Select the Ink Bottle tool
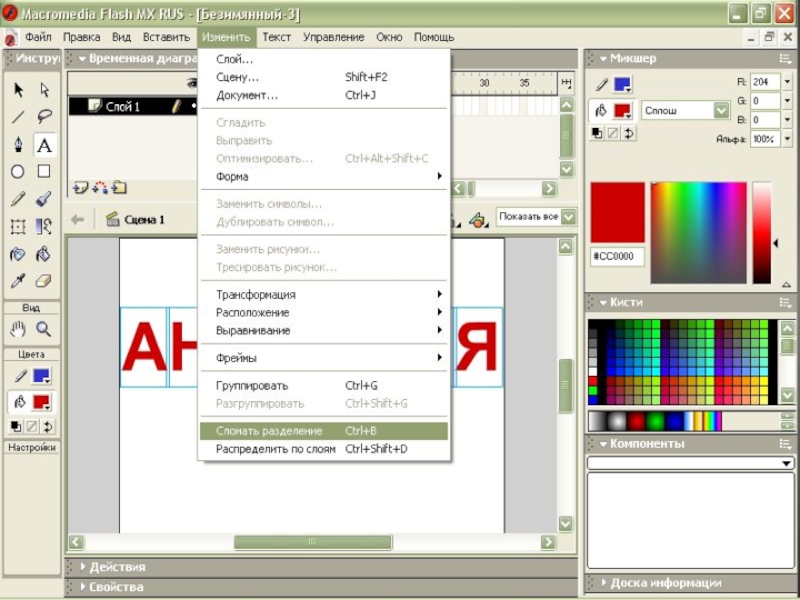The height and width of the screenshot is (600, 800). click(x=18, y=254)
